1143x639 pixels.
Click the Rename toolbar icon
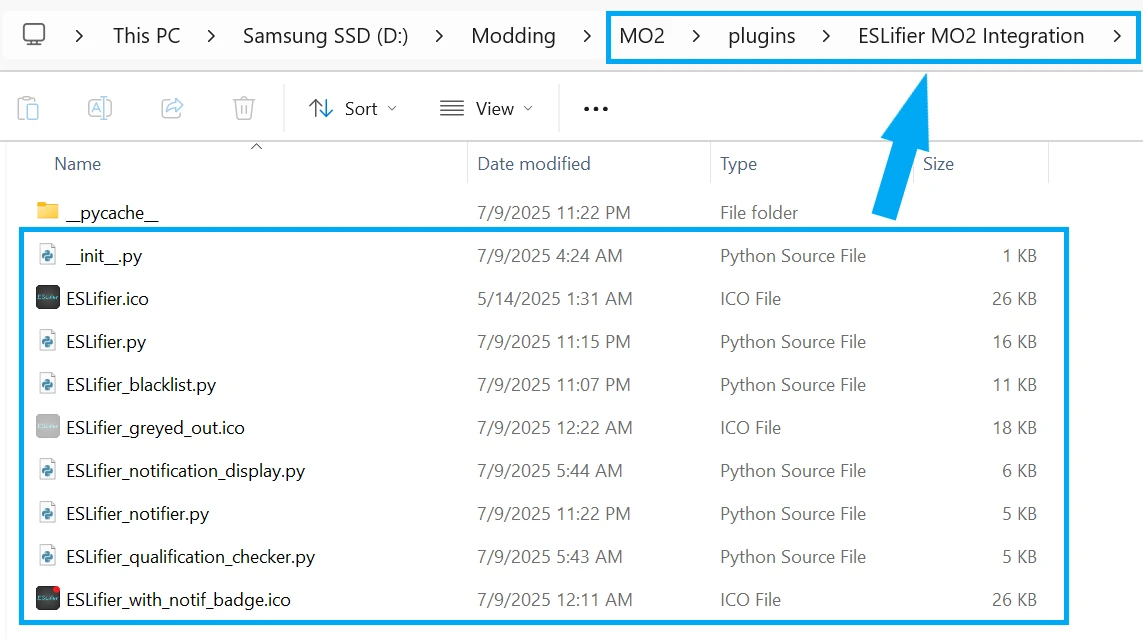[100, 109]
